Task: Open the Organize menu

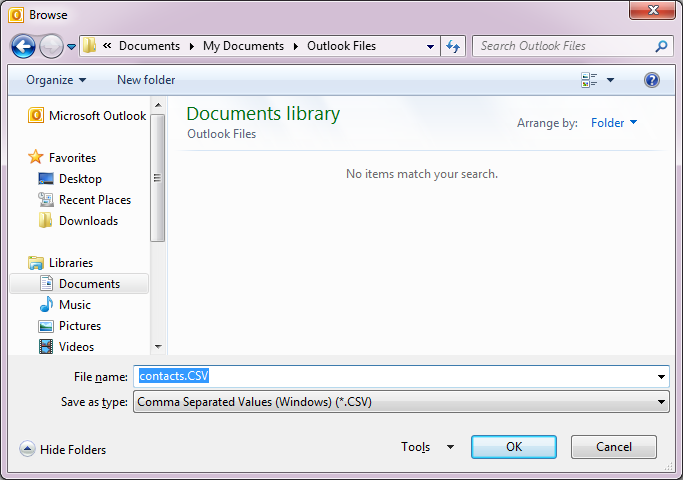Action: coord(56,80)
